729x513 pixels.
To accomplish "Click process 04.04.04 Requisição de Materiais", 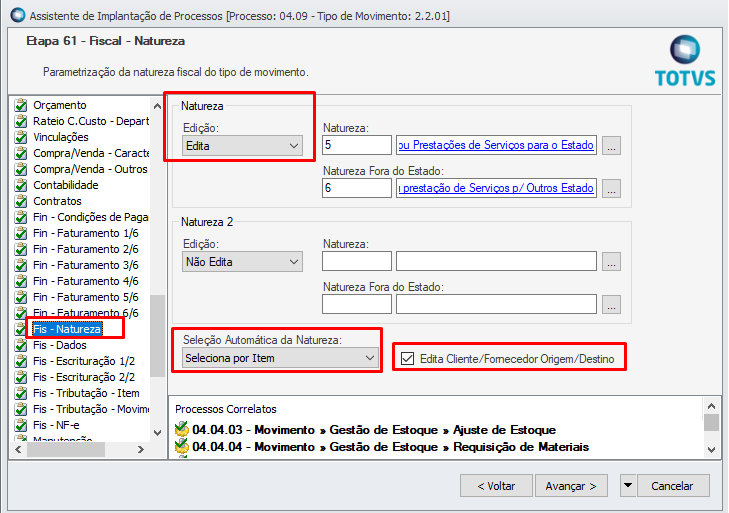I will (391, 446).
